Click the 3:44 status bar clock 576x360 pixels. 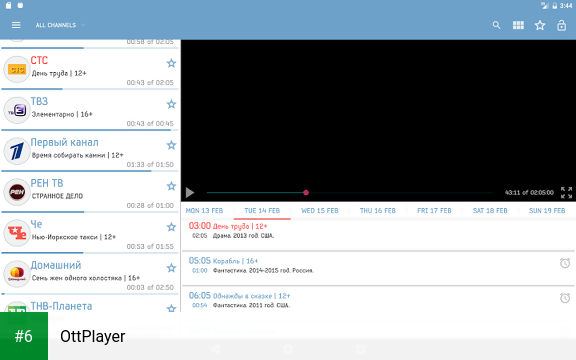[566, 6]
